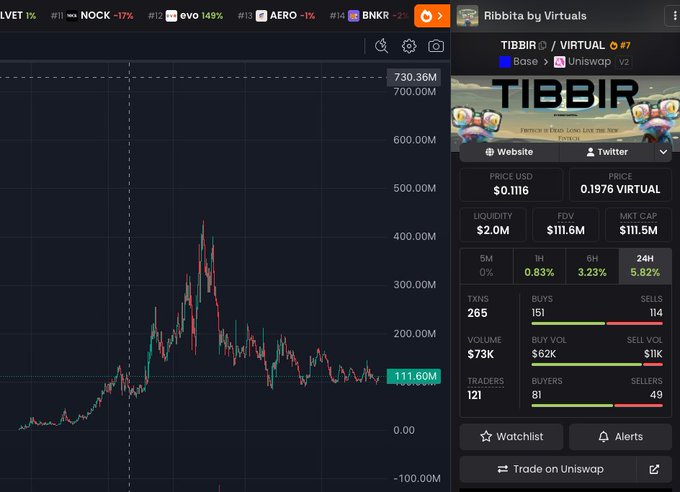
Task: Open chart settings gear icon
Action: 409,46
